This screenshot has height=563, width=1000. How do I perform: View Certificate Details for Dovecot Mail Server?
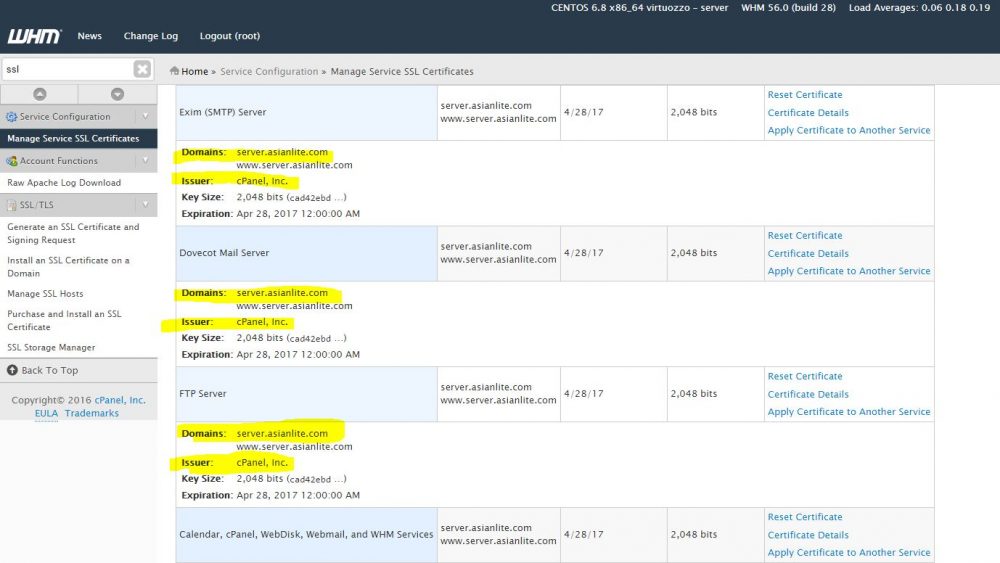[808, 253]
